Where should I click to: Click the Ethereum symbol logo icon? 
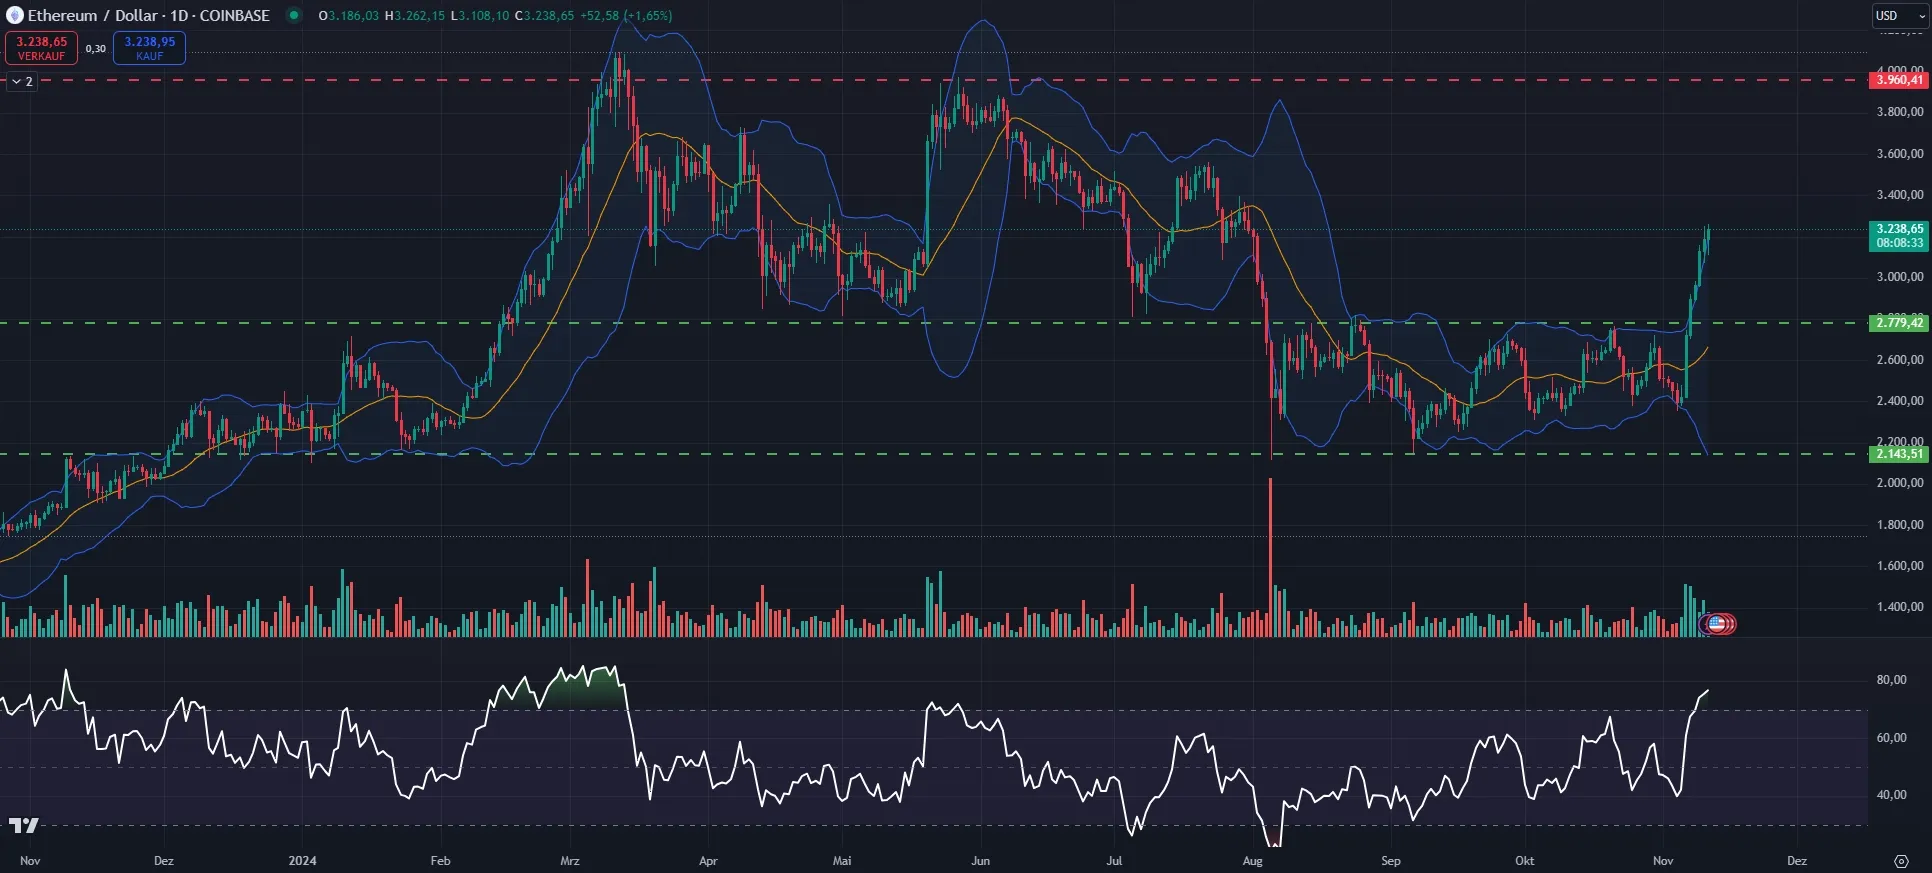(15, 15)
